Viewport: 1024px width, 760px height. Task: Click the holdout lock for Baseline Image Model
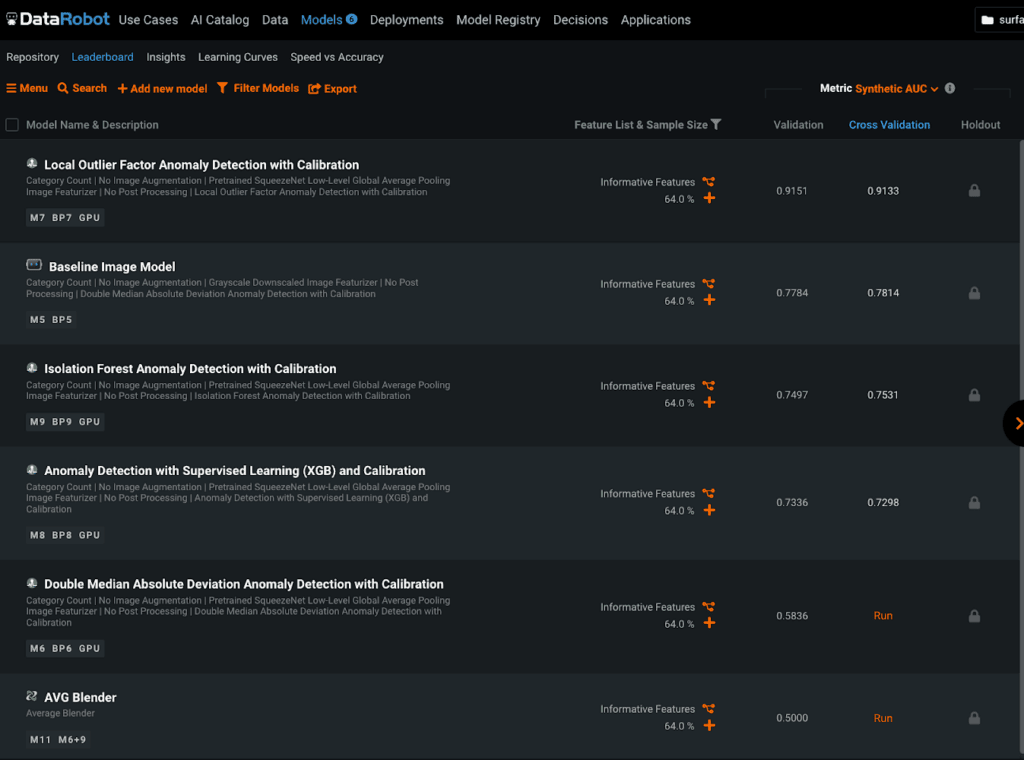[974, 293]
